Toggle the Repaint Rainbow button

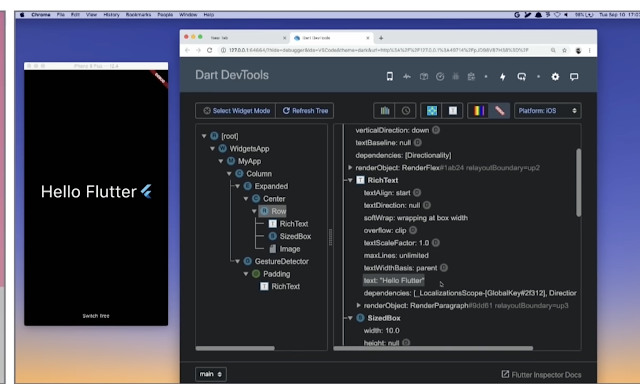tap(479, 111)
